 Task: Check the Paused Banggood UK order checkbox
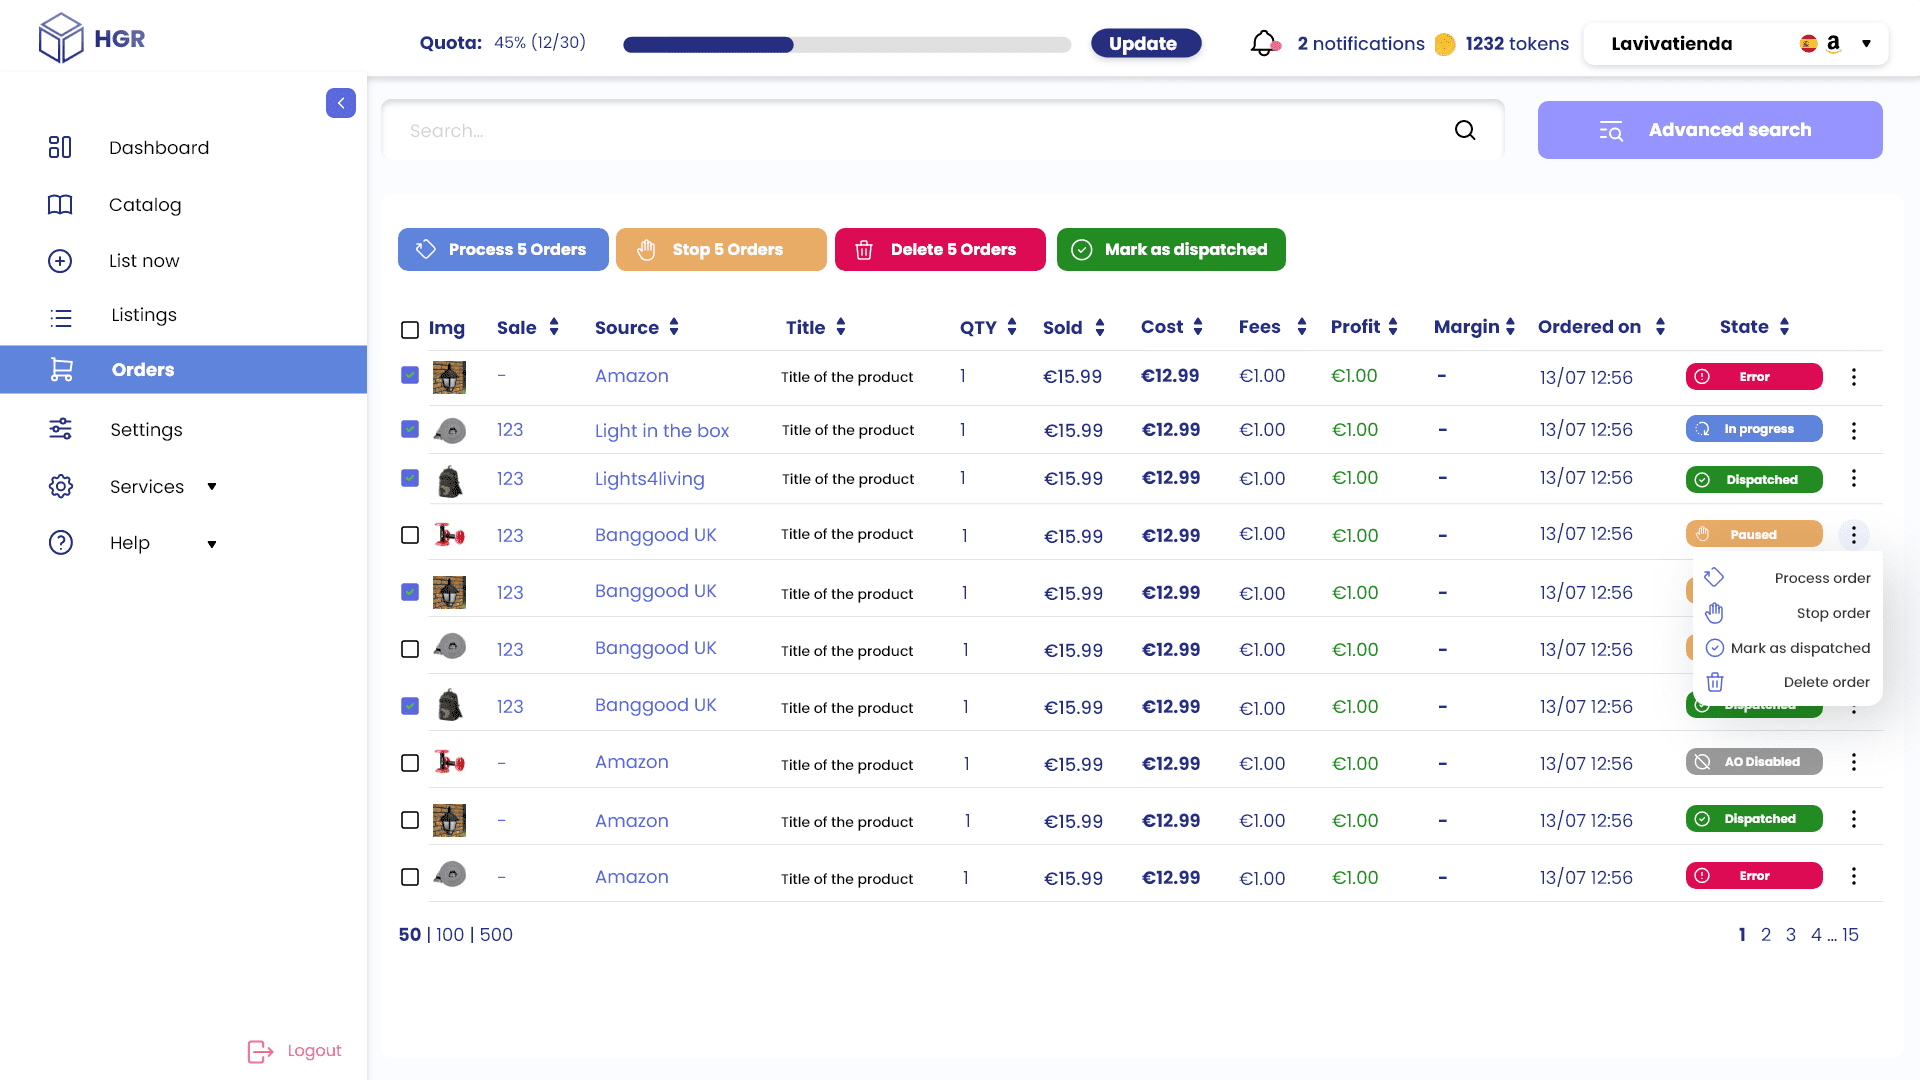(x=410, y=535)
